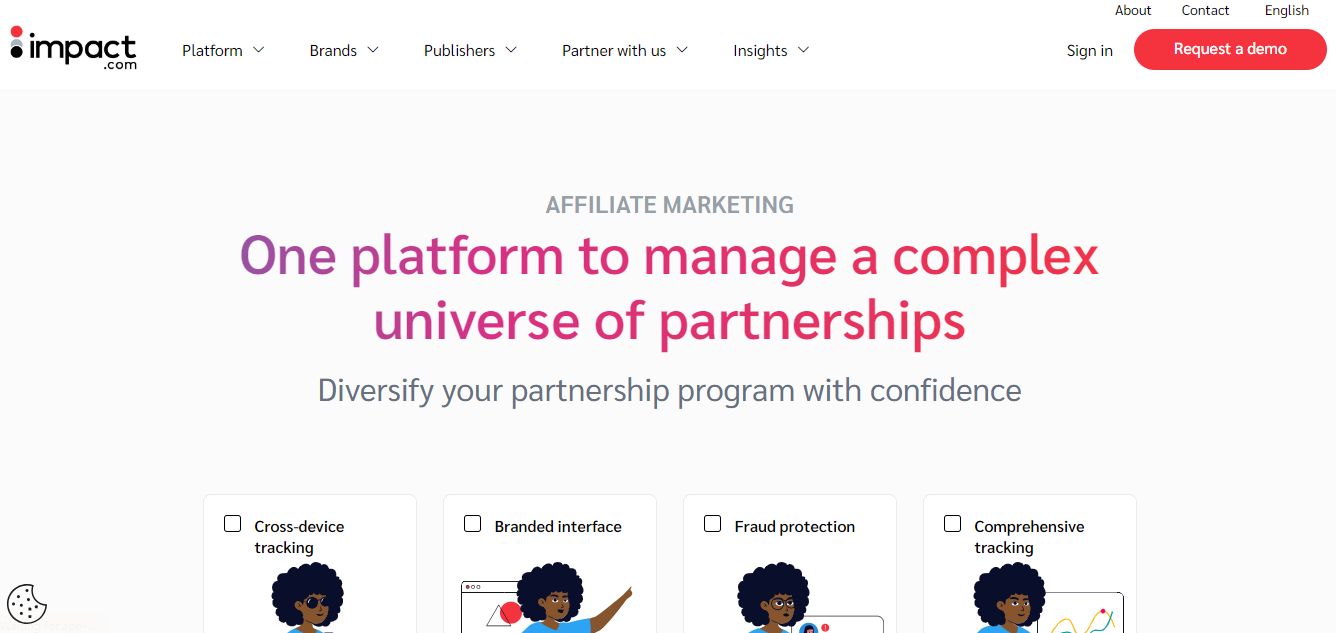Viewport: 1336px width, 633px height.
Task: Open the Publishers dropdown arrow
Action: 511,50
